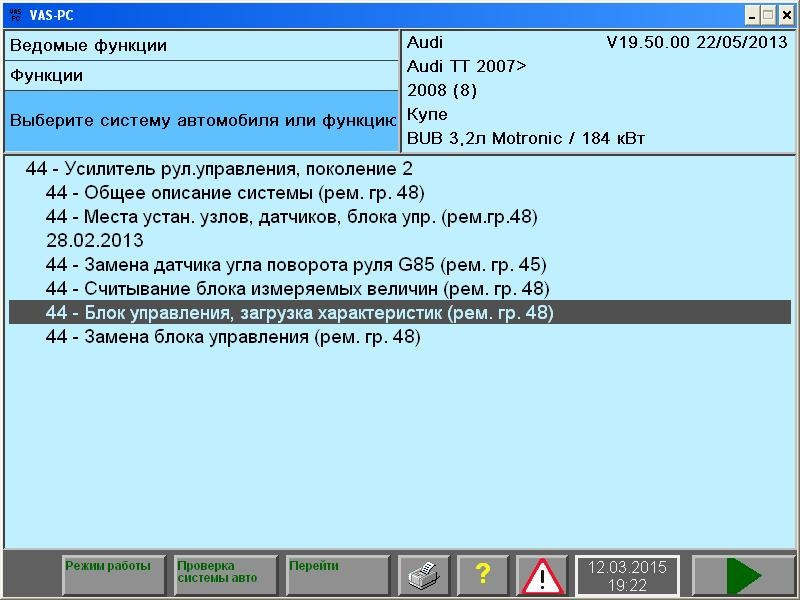Select 44 - Замена блока управления
The width and height of the screenshot is (800, 600).
[x=220, y=338]
